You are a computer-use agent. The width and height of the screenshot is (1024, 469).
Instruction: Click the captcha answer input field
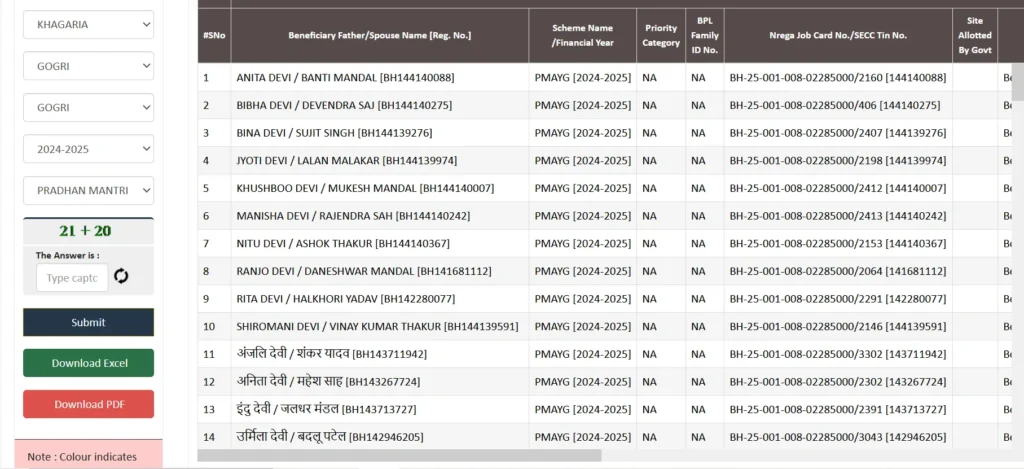coord(72,277)
